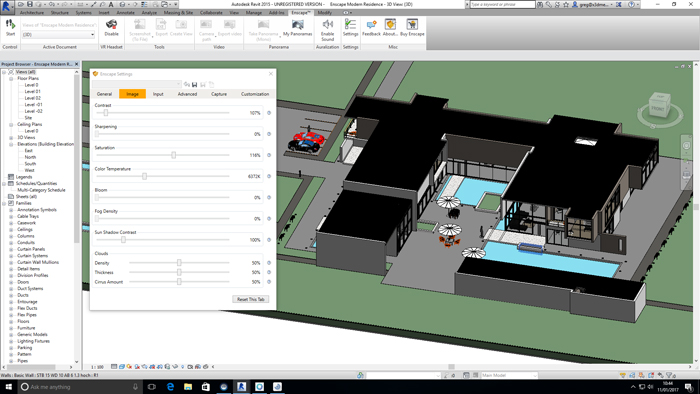Viewport: 700px width, 394px height.
Task: Switch to the Advanced tab
Action: 188,94
